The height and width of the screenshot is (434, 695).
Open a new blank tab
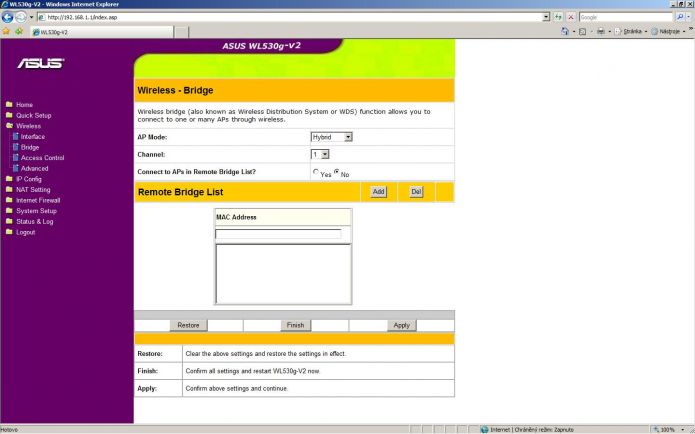[181, 32]
